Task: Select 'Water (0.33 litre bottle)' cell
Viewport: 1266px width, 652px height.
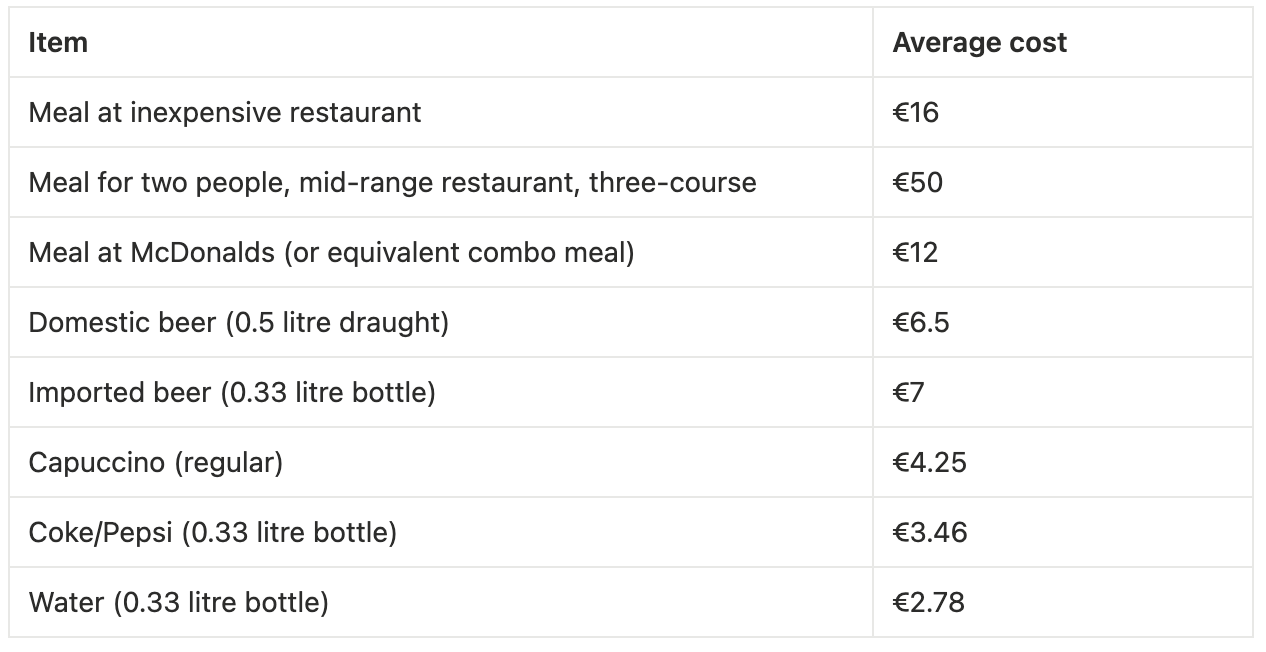Action: [441, 602]
